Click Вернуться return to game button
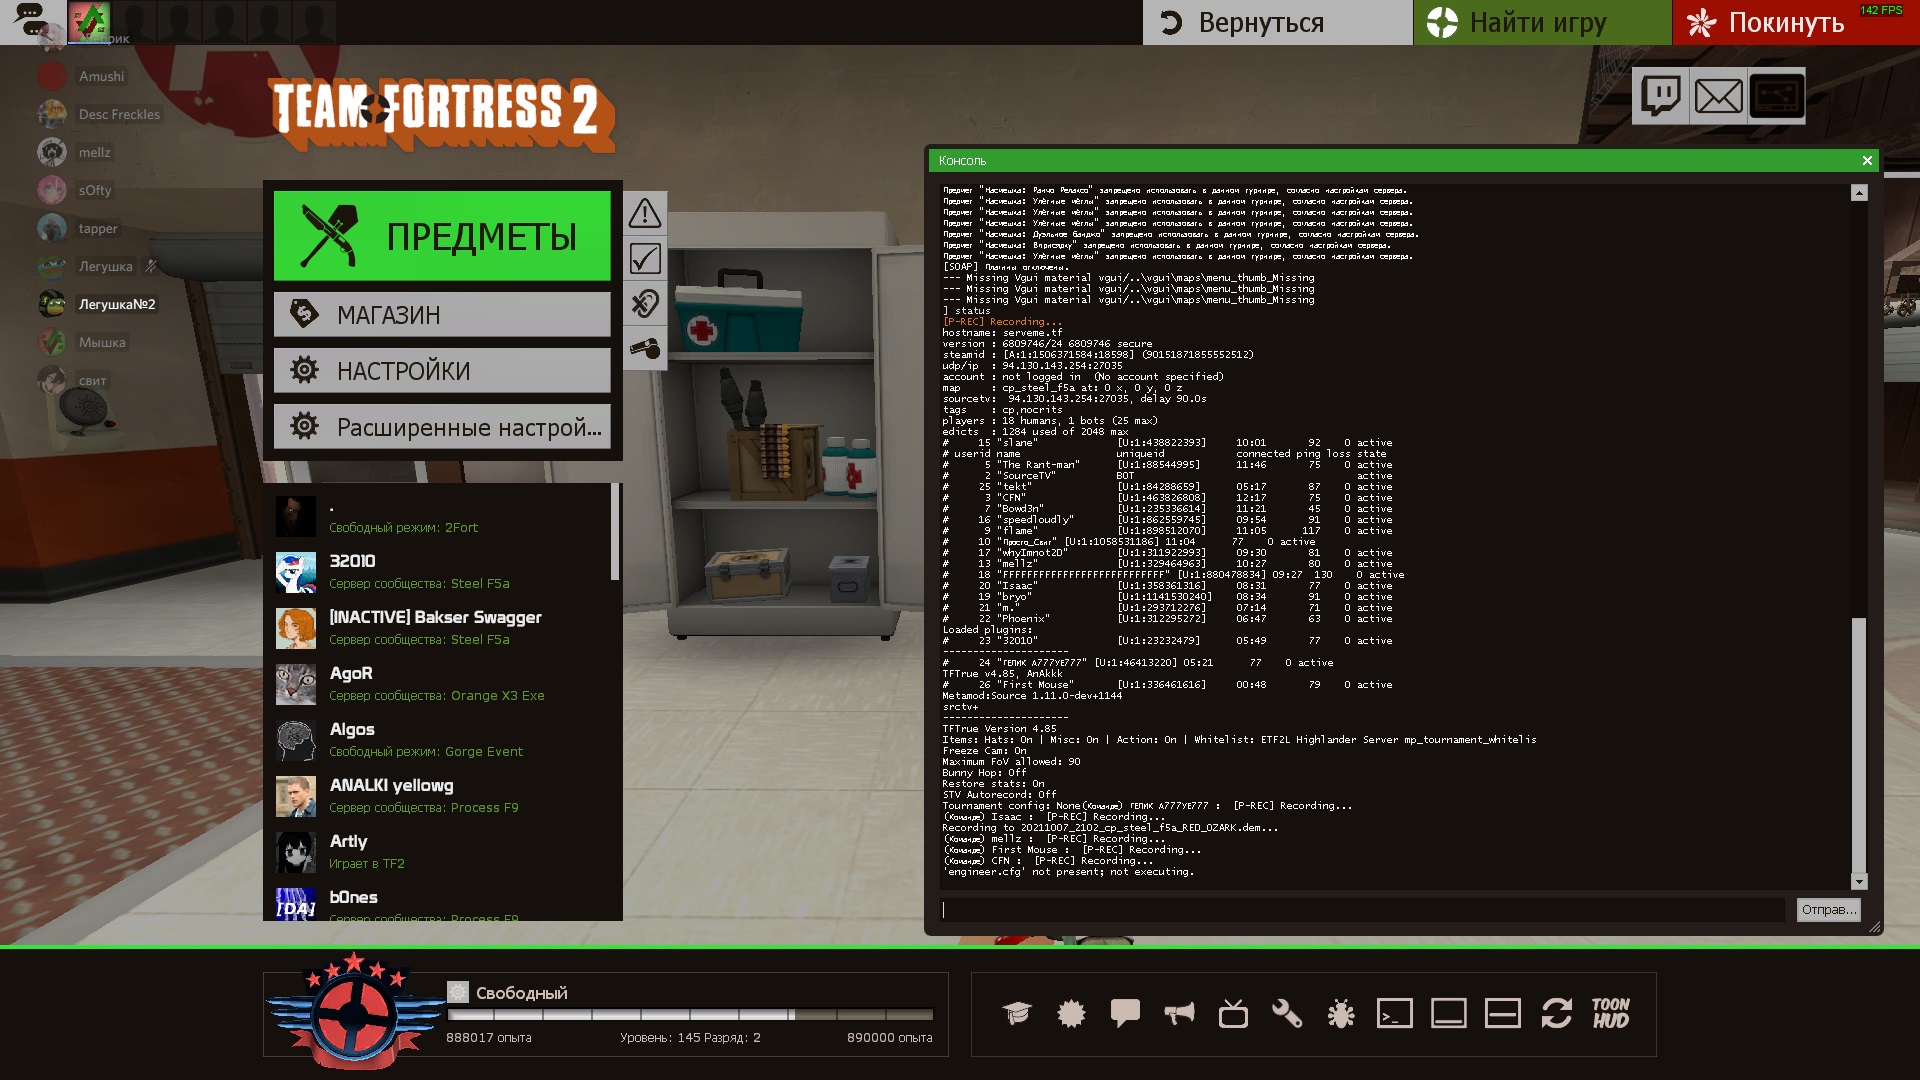The height and width of the screenshot is (1080, 1920). coord(1277,22)
